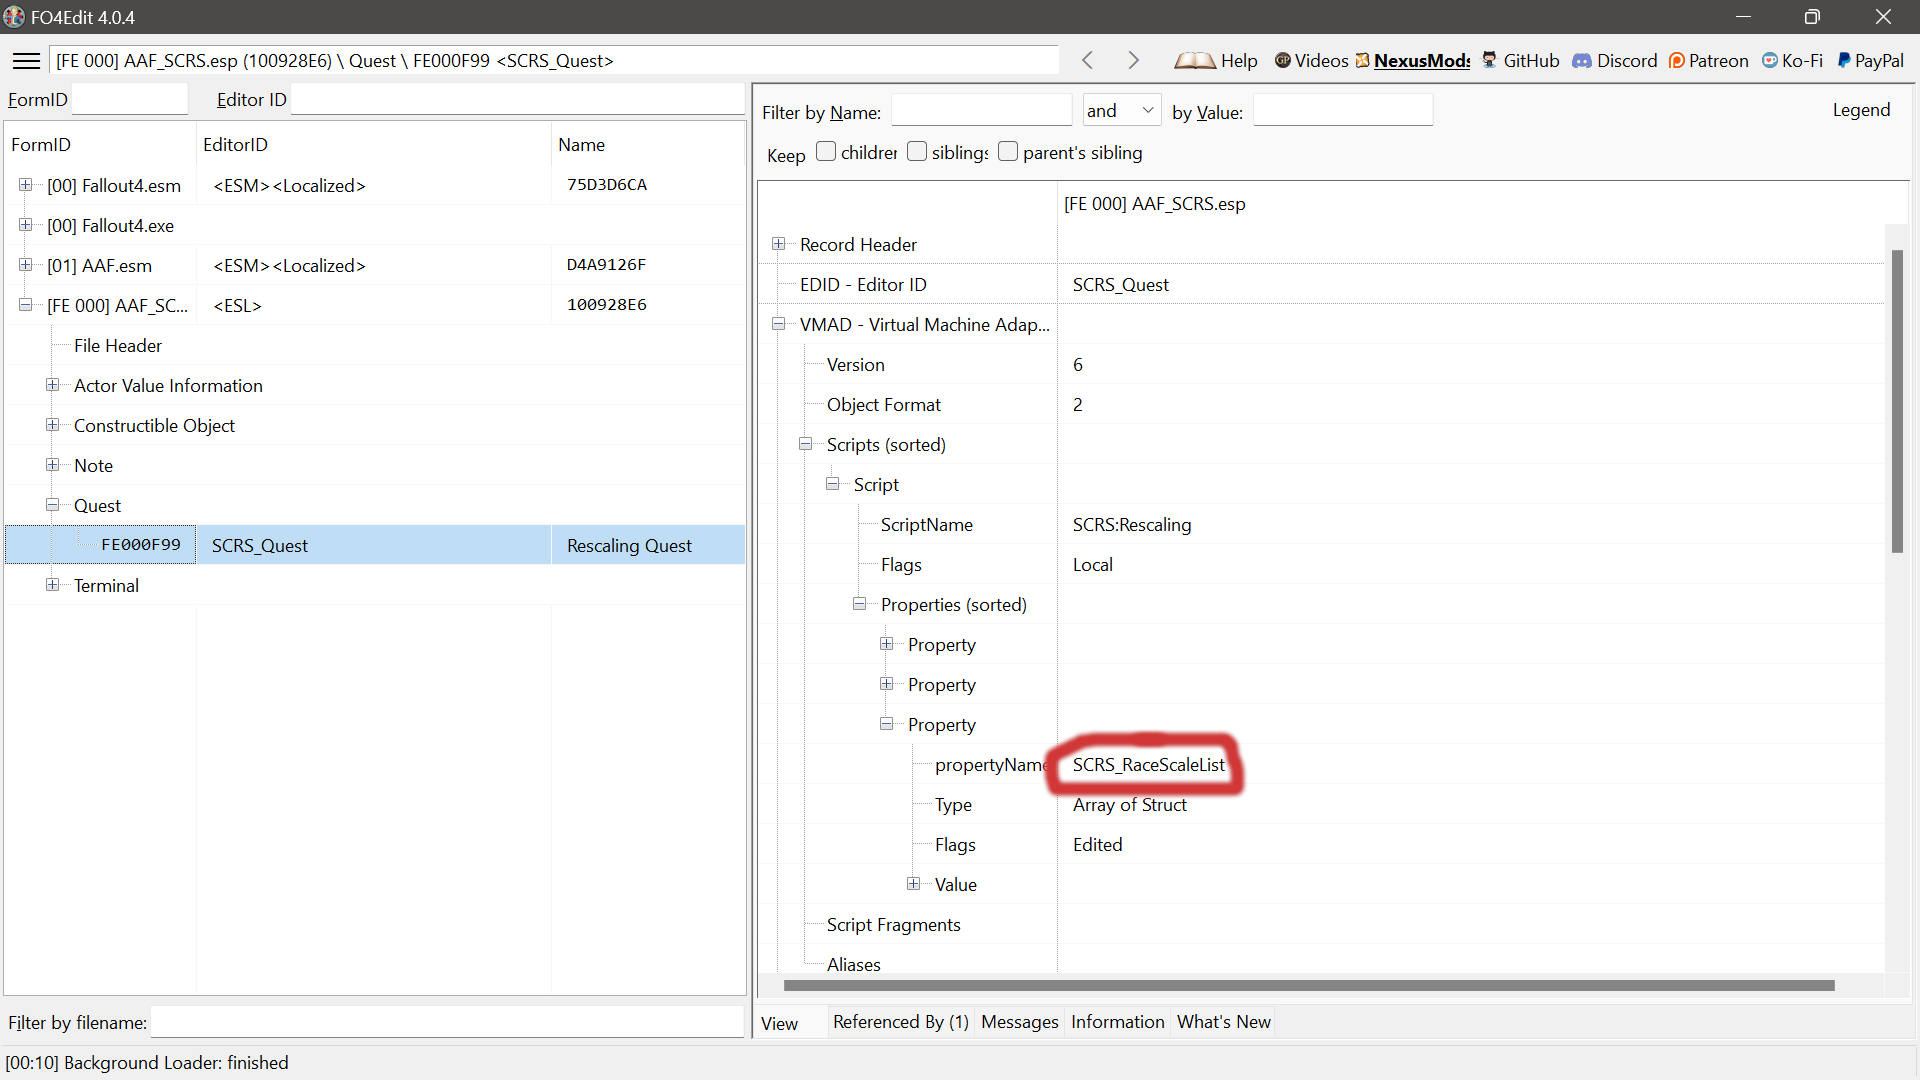The image size is (1920, 1080).
Task: Open the Discord link
Action: (1615, 61)
